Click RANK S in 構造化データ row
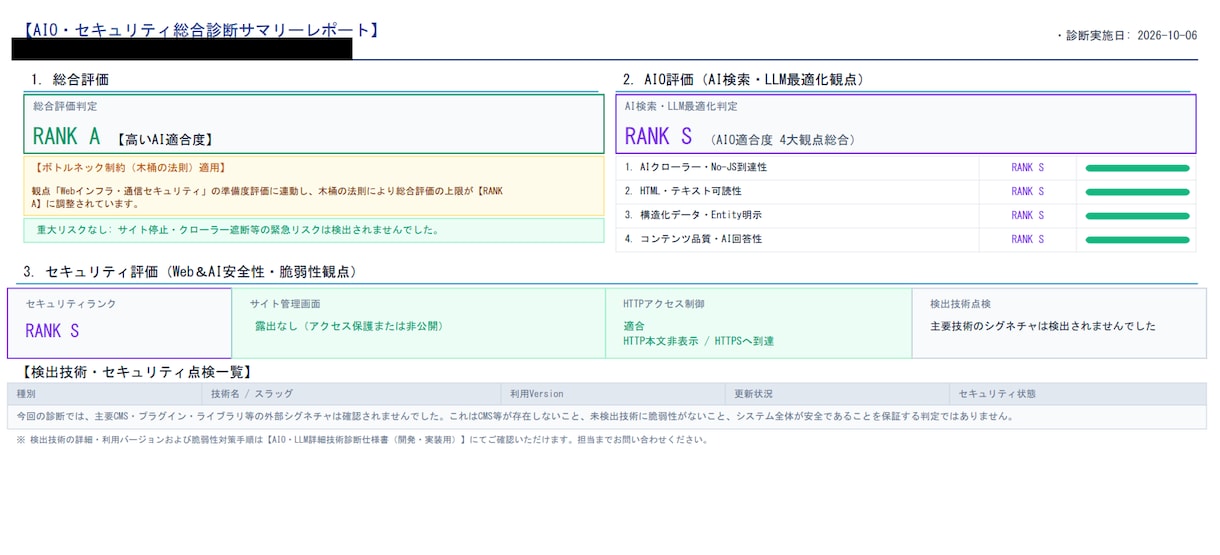This screenshot has width=1220, height=555. point(1027,215)
